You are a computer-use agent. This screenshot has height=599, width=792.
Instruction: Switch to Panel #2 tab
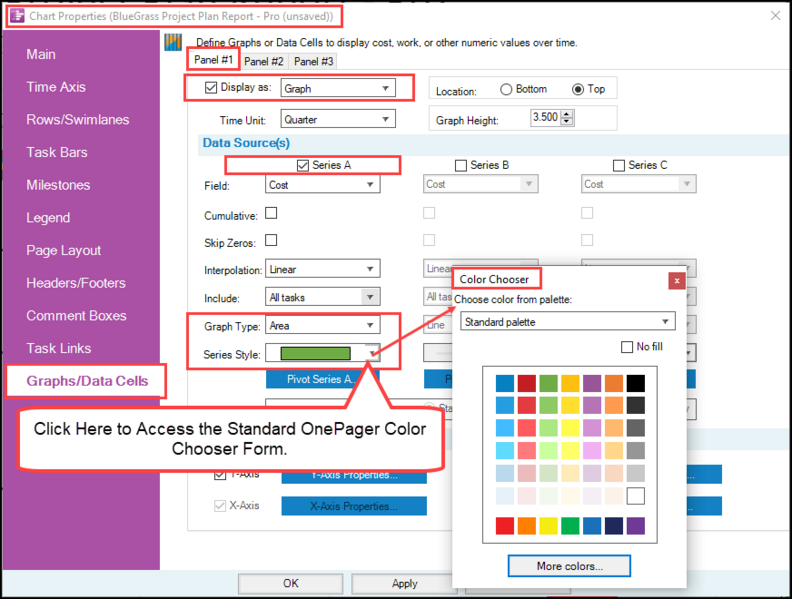[x=264, y=62]
